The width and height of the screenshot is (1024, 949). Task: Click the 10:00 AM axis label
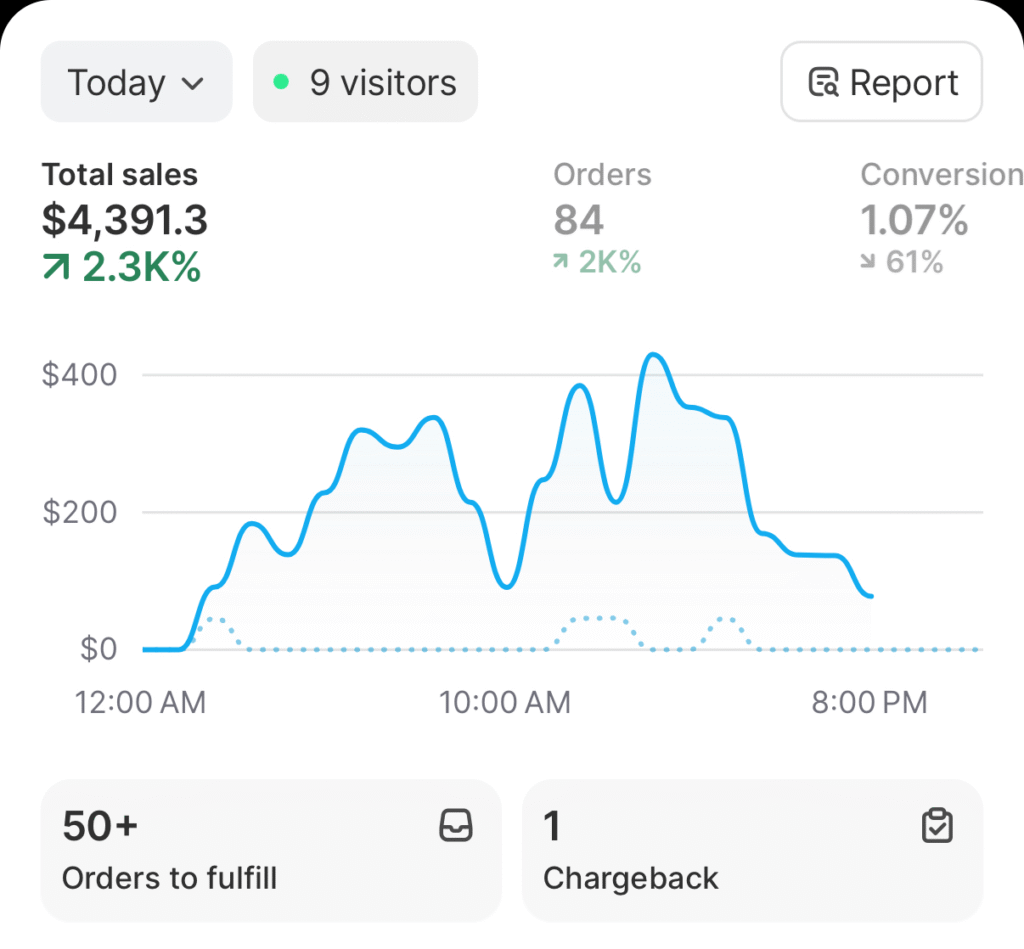pyautogui.click(x=505, y=702)
